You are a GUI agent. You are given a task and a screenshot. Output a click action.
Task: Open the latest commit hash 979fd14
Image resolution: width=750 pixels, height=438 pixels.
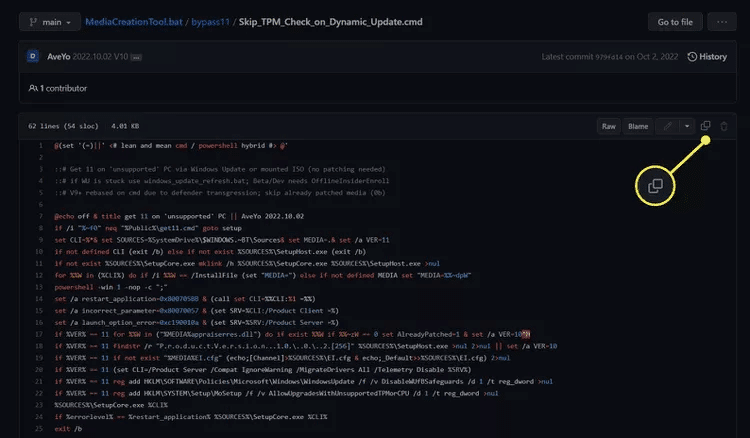[x=609, y=57]
